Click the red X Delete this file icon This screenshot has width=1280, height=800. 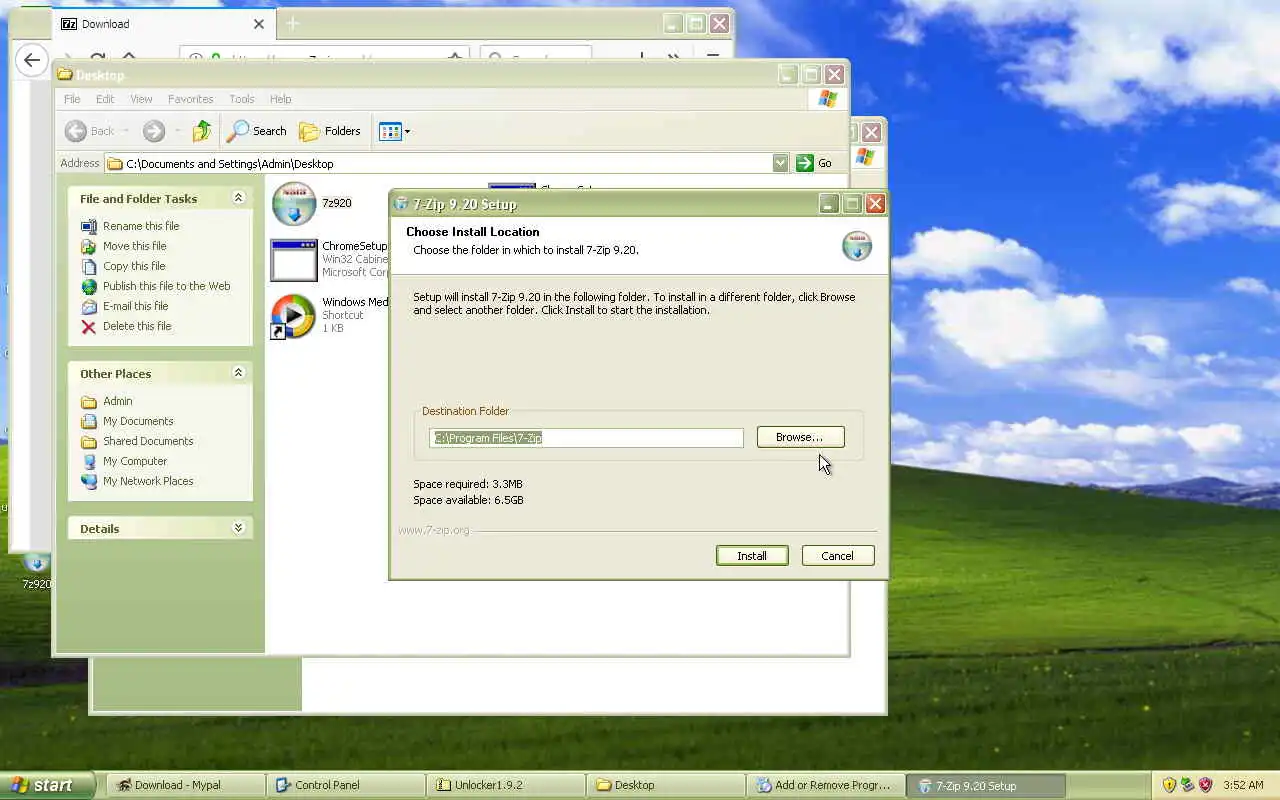coord(89,326)
